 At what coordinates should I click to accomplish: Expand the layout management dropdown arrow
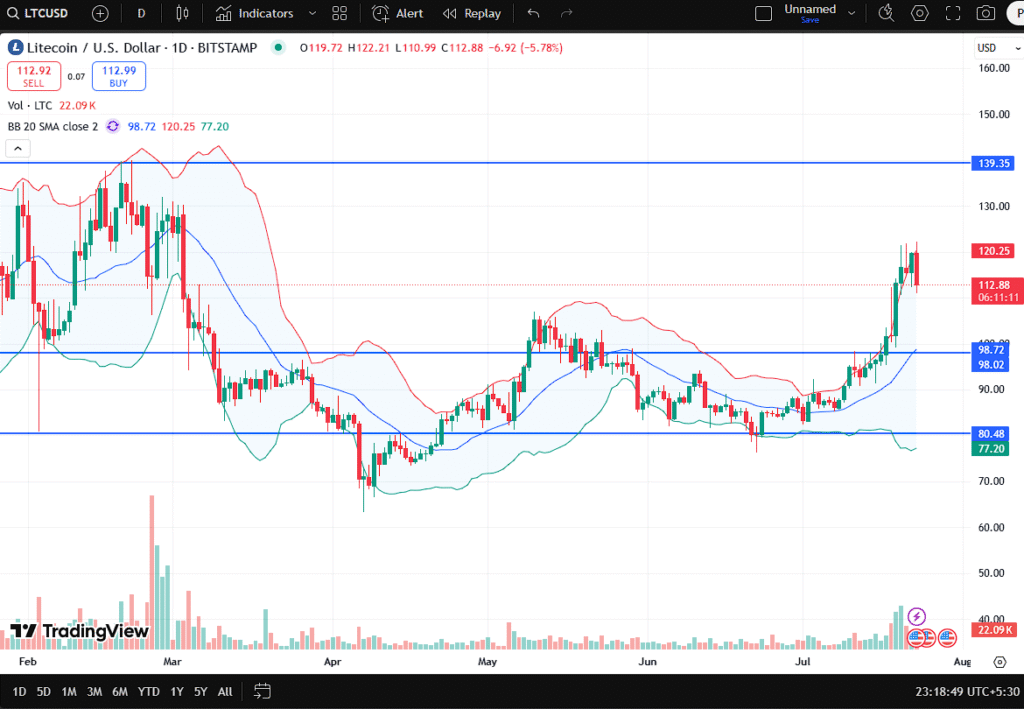852,13
